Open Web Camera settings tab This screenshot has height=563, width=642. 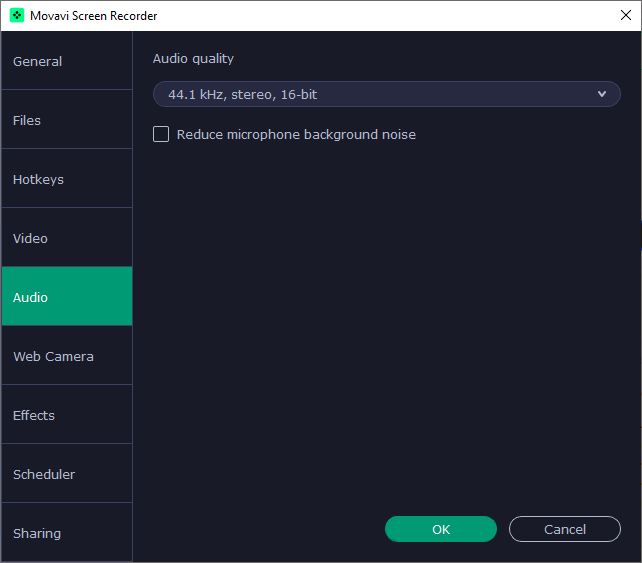67,355
